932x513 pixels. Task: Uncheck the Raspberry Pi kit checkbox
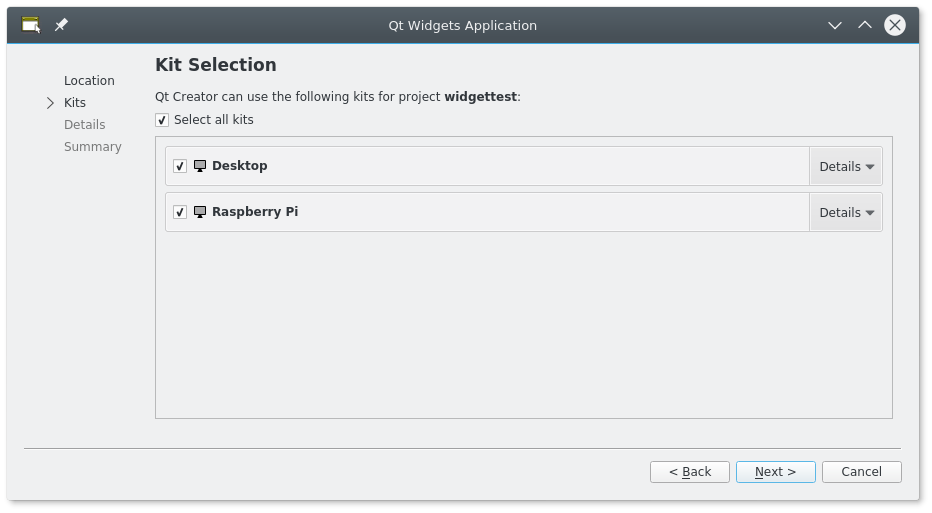click(180, 212)
